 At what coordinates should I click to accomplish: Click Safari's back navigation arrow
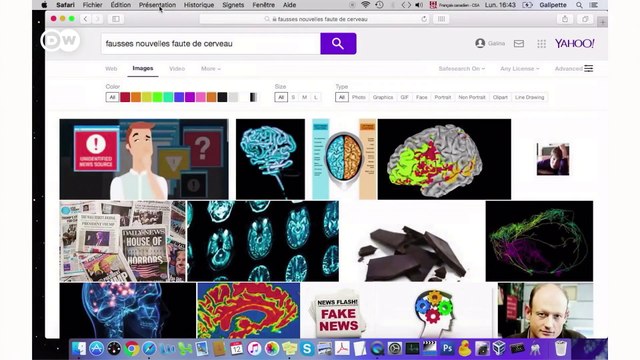click(85, 19)
